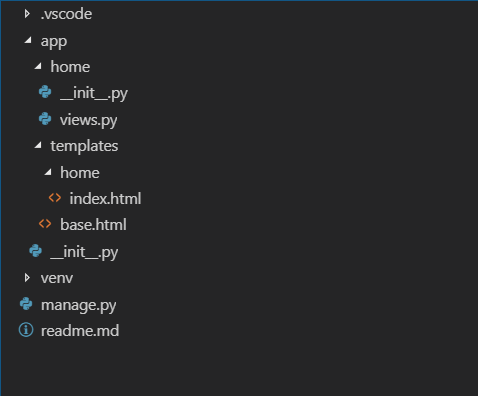Click HTML icon beside base.html
Image resolution: width=478 pixels, height=396 pixels.
45,224
